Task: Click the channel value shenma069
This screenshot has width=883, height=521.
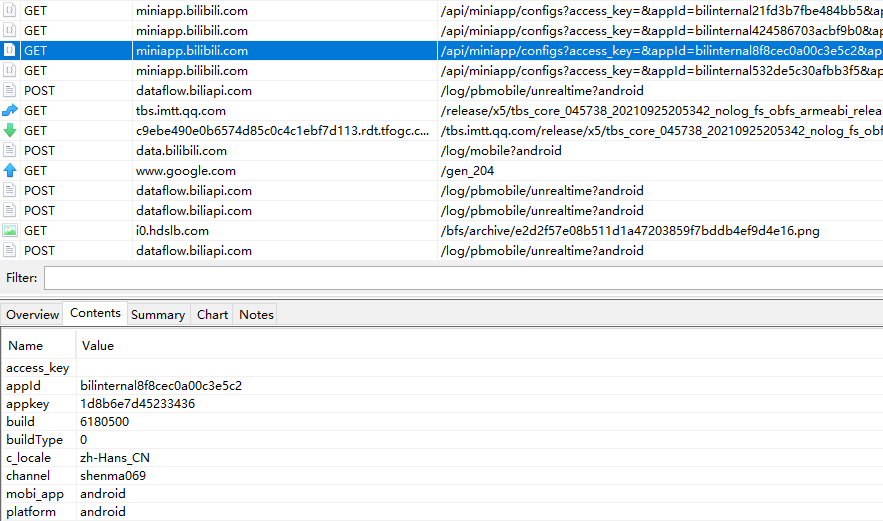Action: tap(113, 476)
